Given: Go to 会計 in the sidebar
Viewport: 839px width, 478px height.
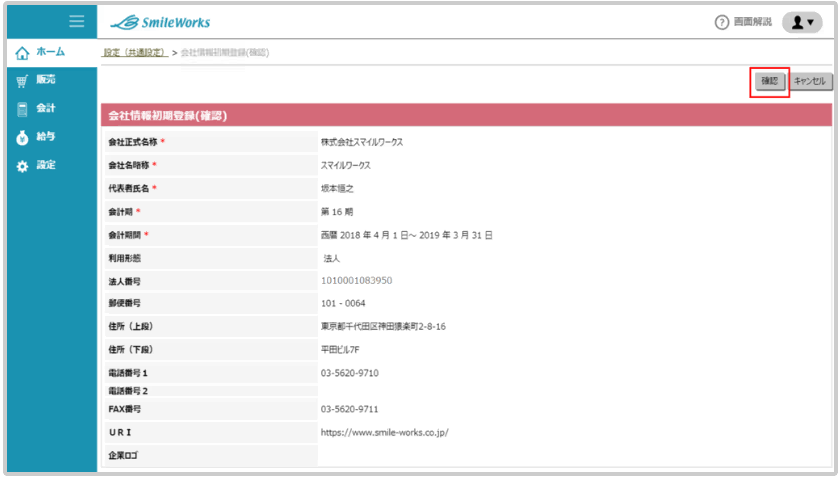Looking at the screenshot, I should point(46,108).
